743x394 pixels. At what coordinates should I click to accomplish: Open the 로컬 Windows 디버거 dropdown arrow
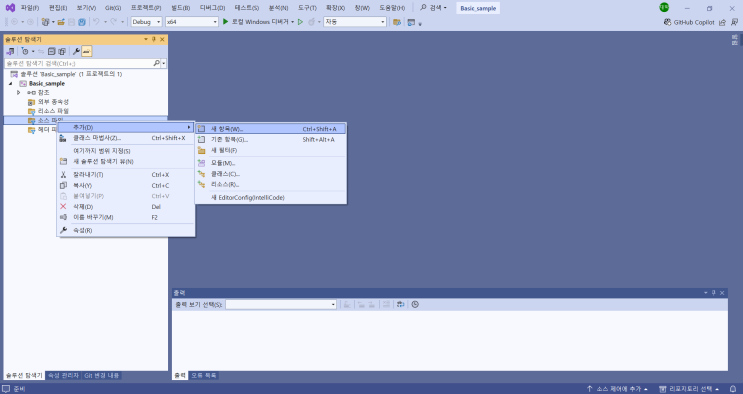tap(292, 22)
